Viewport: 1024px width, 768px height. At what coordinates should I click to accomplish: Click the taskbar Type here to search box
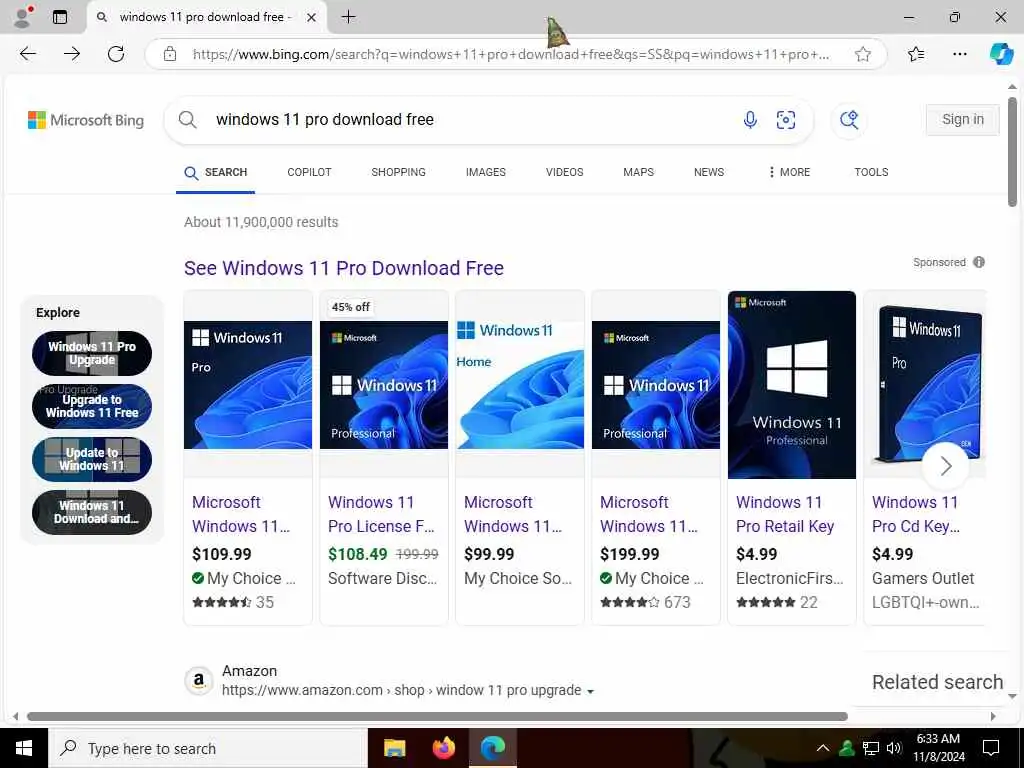[208, 748]
